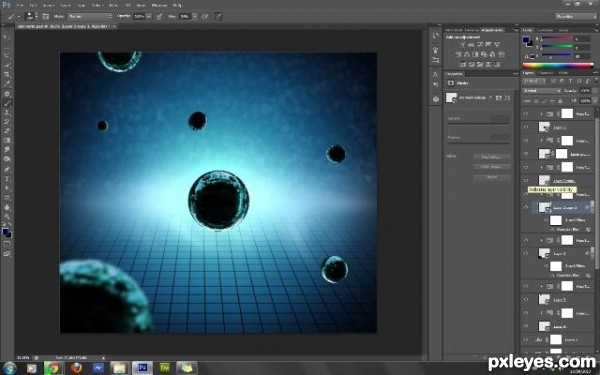Select the Lasso tool
The image size is (600, 375).
(x=7, y=56)
